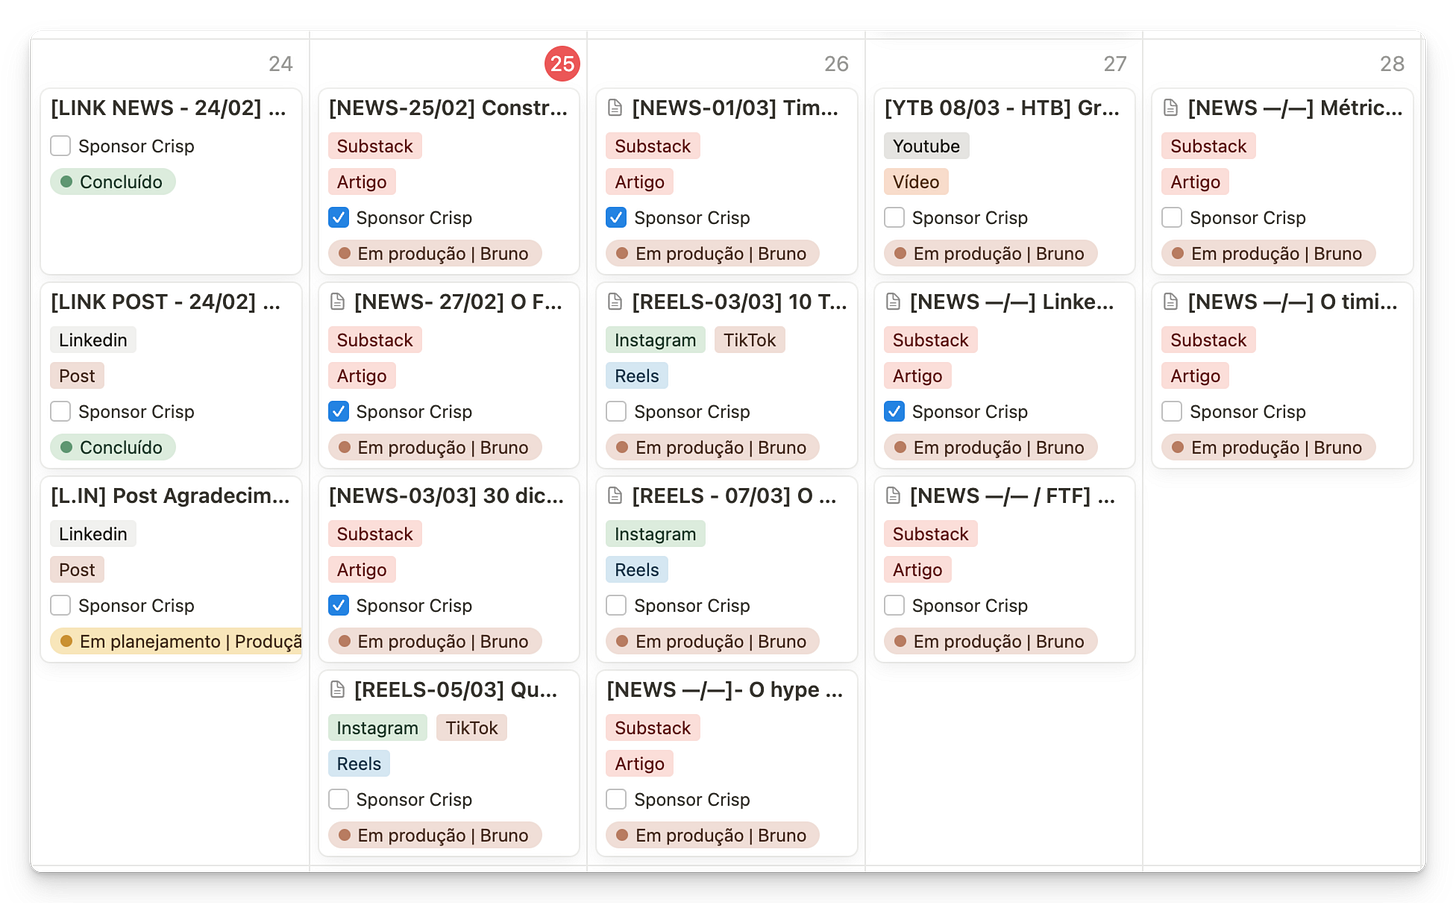The width and height of the screenshot is (1456, 903).
Task: Check Sponsor Crisp on [REELS-03/03] 10 T card
Action: pos(616,412)
